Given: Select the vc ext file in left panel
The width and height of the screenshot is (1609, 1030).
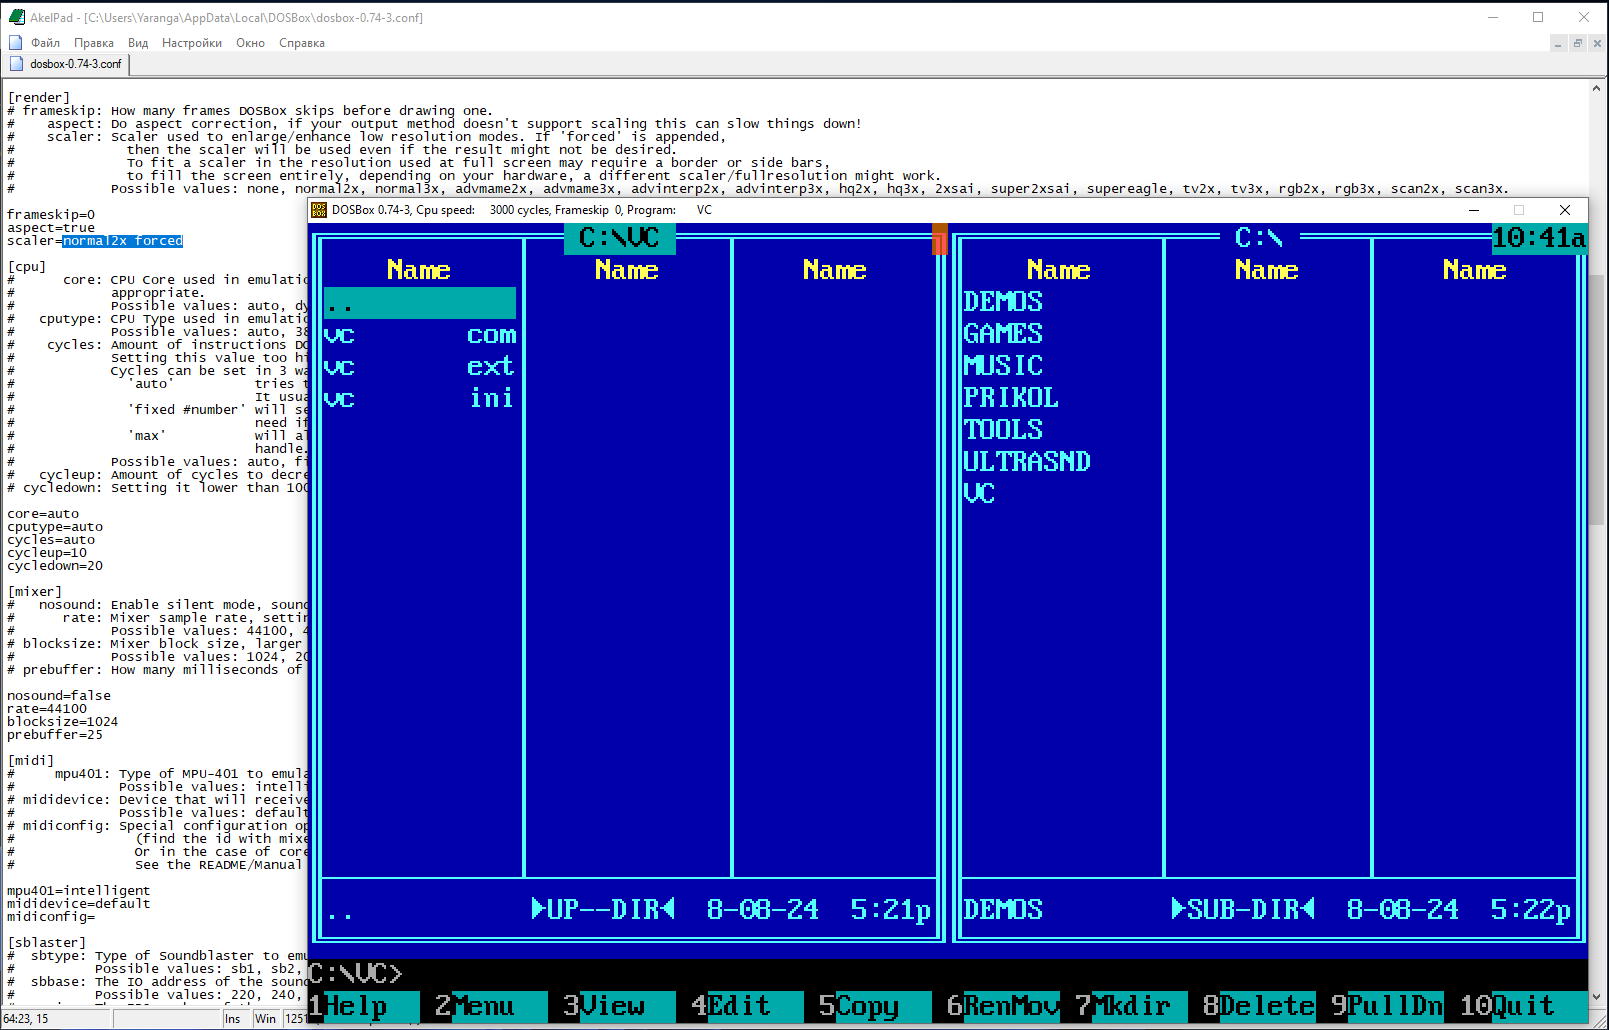Looking at the screenshot, I should tap(420, 367).
